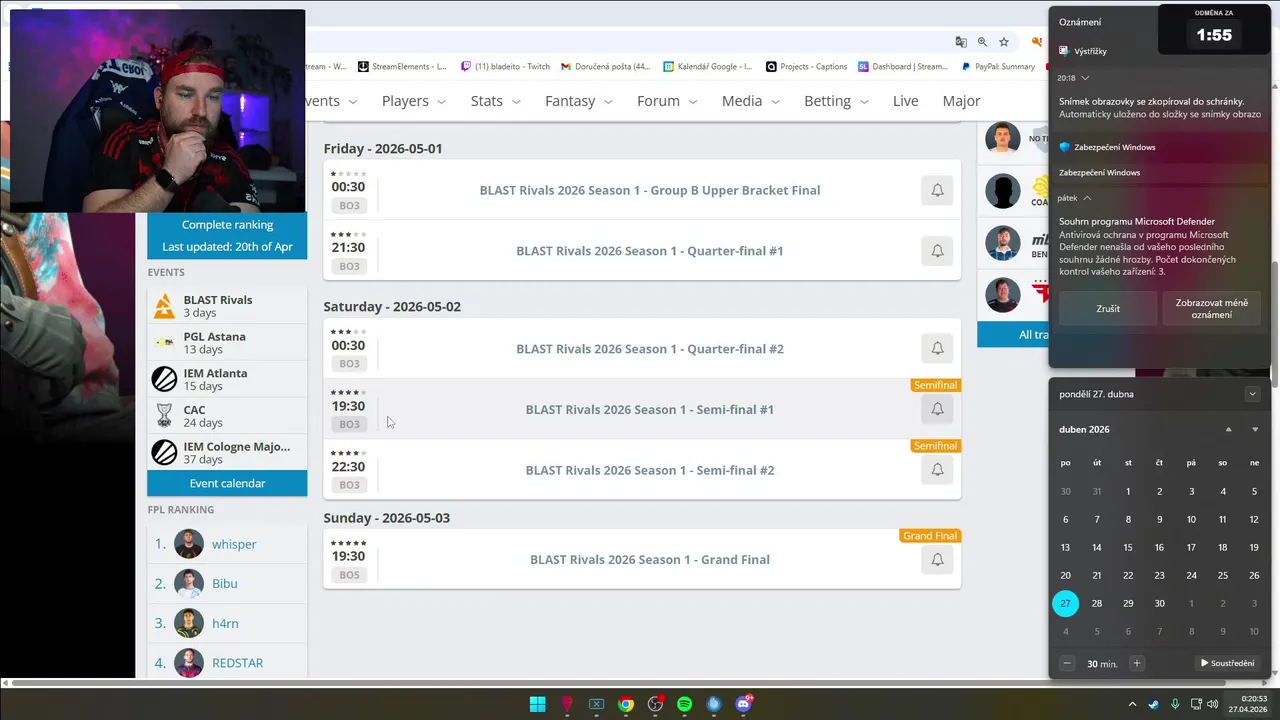This screenshot has width=1280, height=720.
Task: Open the Dashboard Streamlabs bookmark
Action: tap(903, 67)
